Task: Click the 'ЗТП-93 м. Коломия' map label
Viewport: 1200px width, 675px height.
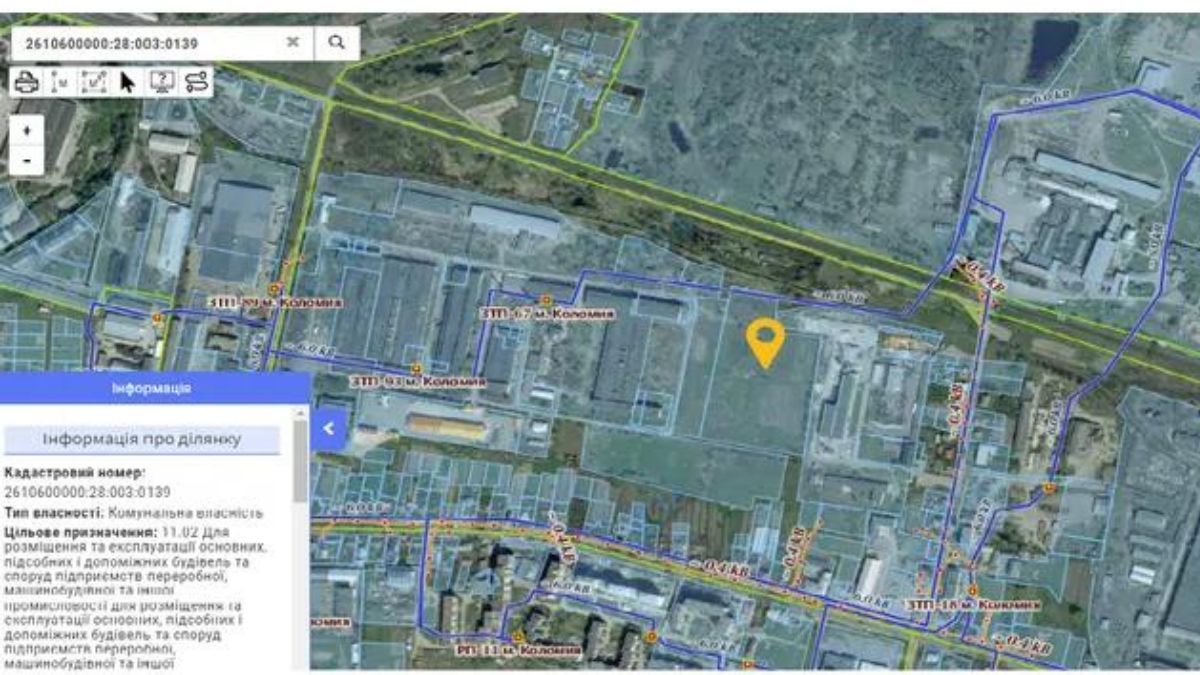Action: pos(417,382)
